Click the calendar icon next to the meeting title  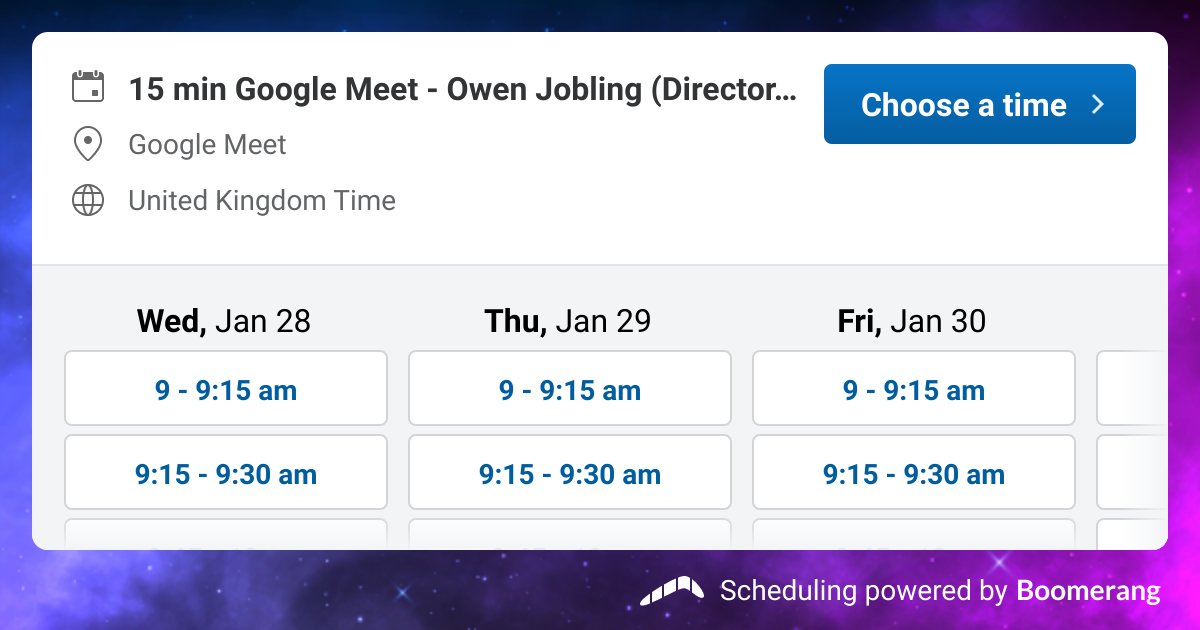click(x=88, y=88)
